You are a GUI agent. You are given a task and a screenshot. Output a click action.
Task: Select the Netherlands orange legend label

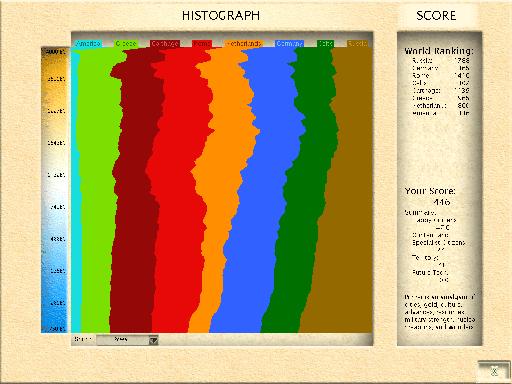coord(244,43)
